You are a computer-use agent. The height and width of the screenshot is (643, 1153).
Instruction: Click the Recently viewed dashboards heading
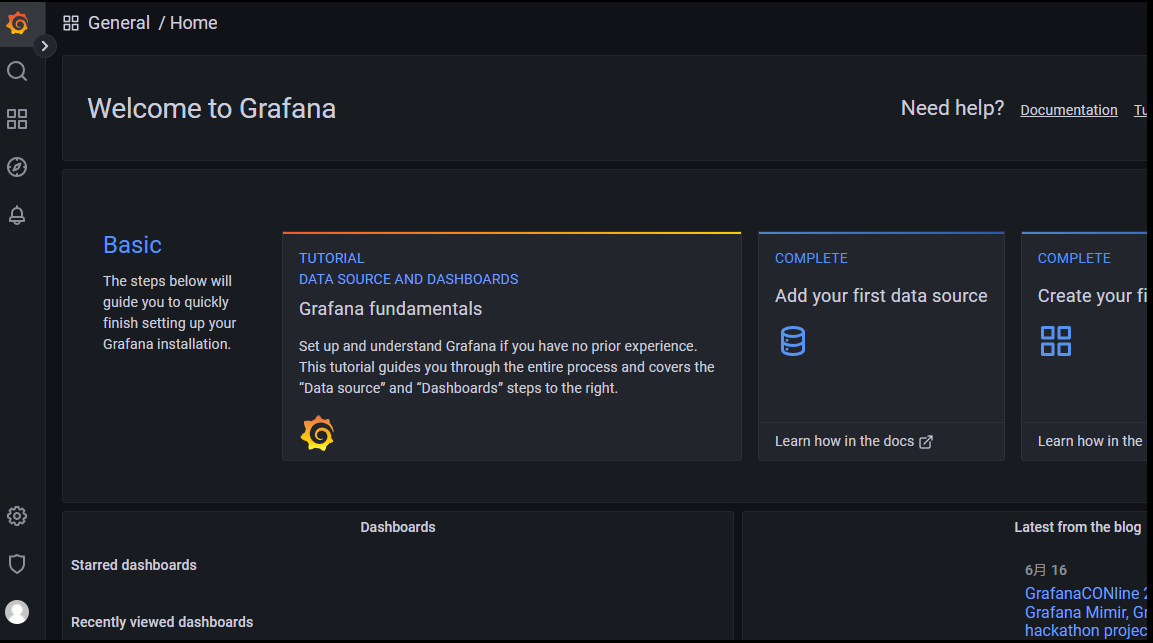(162, 622)
